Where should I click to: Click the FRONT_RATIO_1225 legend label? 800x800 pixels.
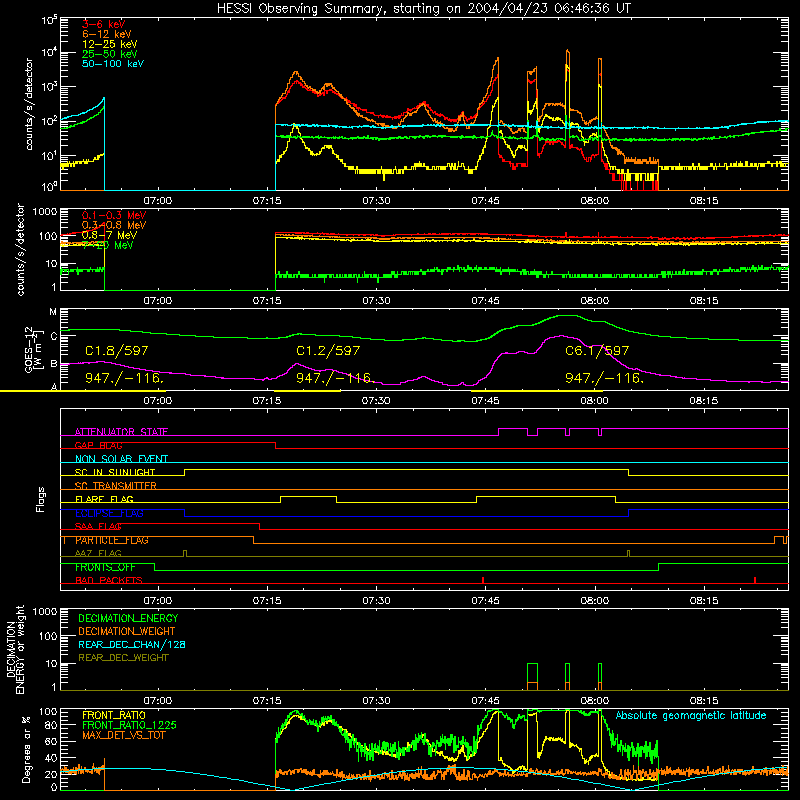(x=130, y=725)
